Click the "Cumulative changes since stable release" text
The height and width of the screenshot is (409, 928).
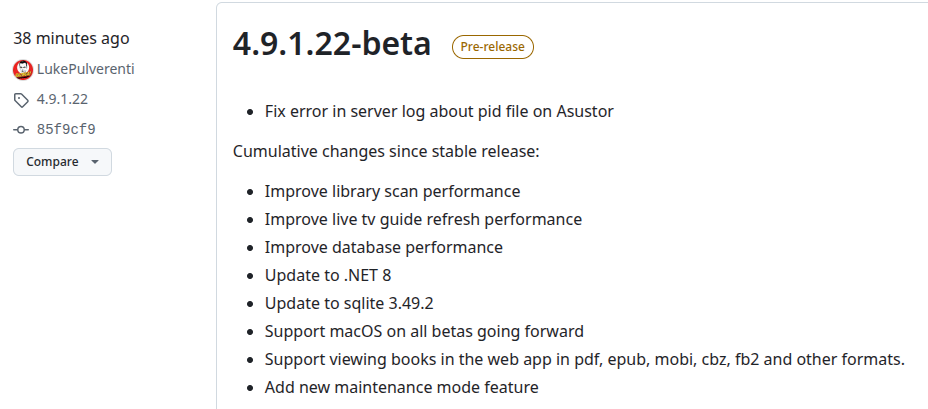(386, 151)
